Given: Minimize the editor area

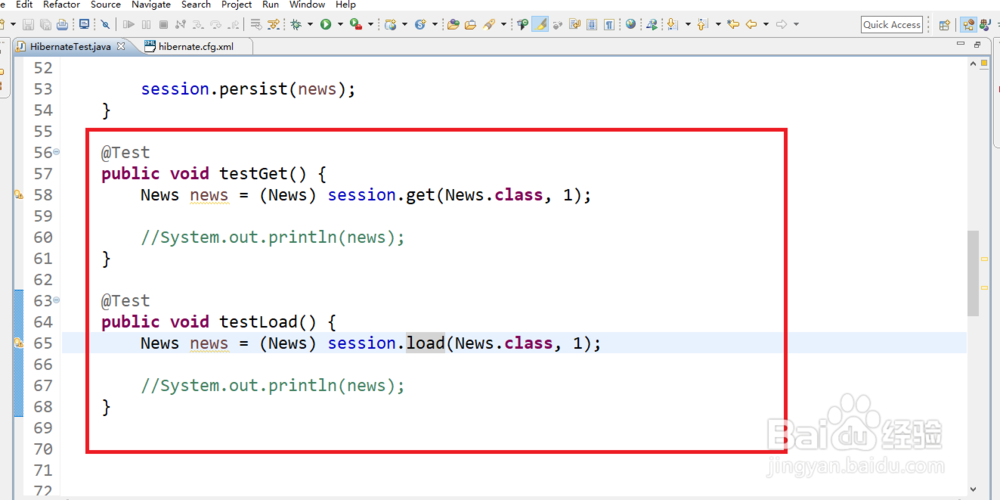Looking at the screenshot, I should [x=961, y=45].
